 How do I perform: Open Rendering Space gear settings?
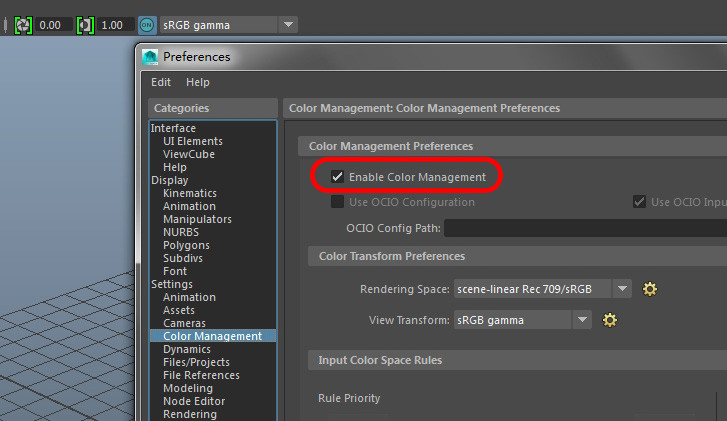[650, 289]
